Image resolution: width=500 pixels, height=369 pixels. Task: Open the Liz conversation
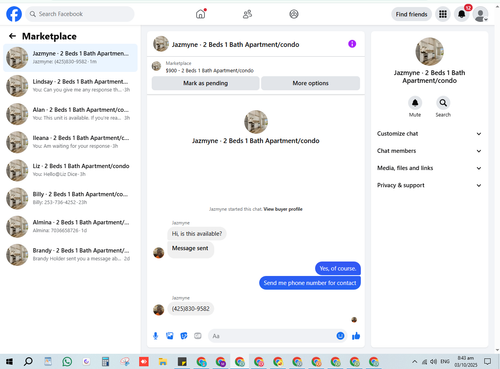tap(70, 170)
